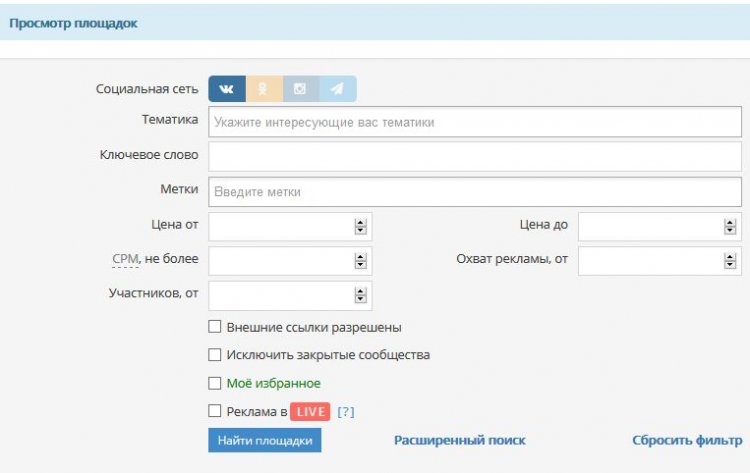Image resolution: width=750 pixels, height=473 pixels.
Task: Open the Тематика topics selector field
Action: (475, 122)
